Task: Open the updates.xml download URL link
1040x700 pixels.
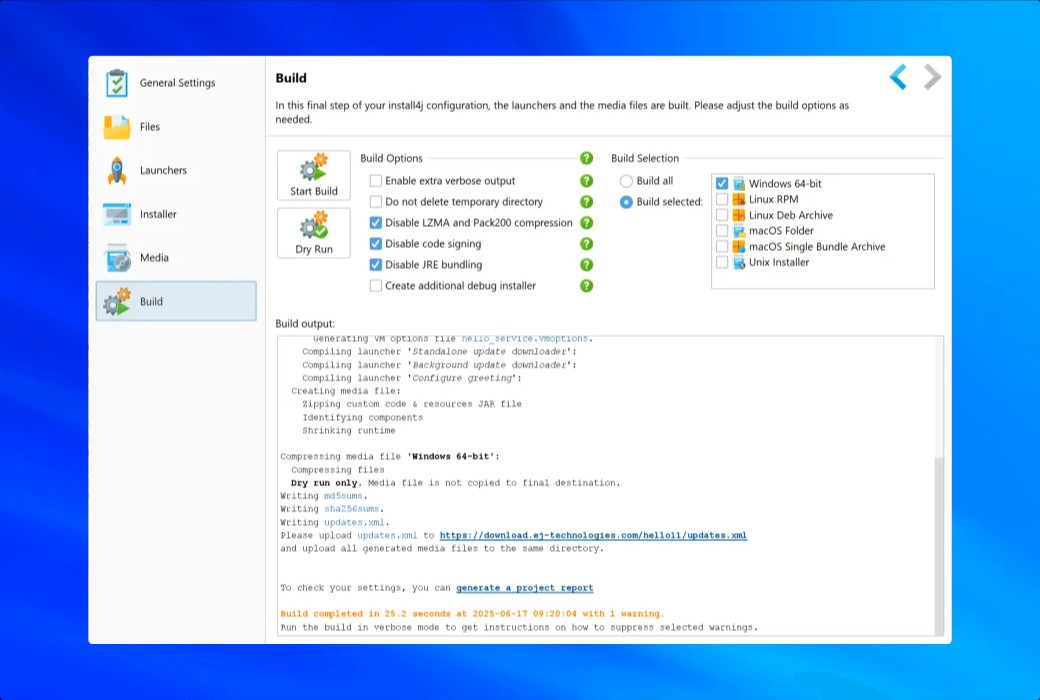Action: [593, 535]
